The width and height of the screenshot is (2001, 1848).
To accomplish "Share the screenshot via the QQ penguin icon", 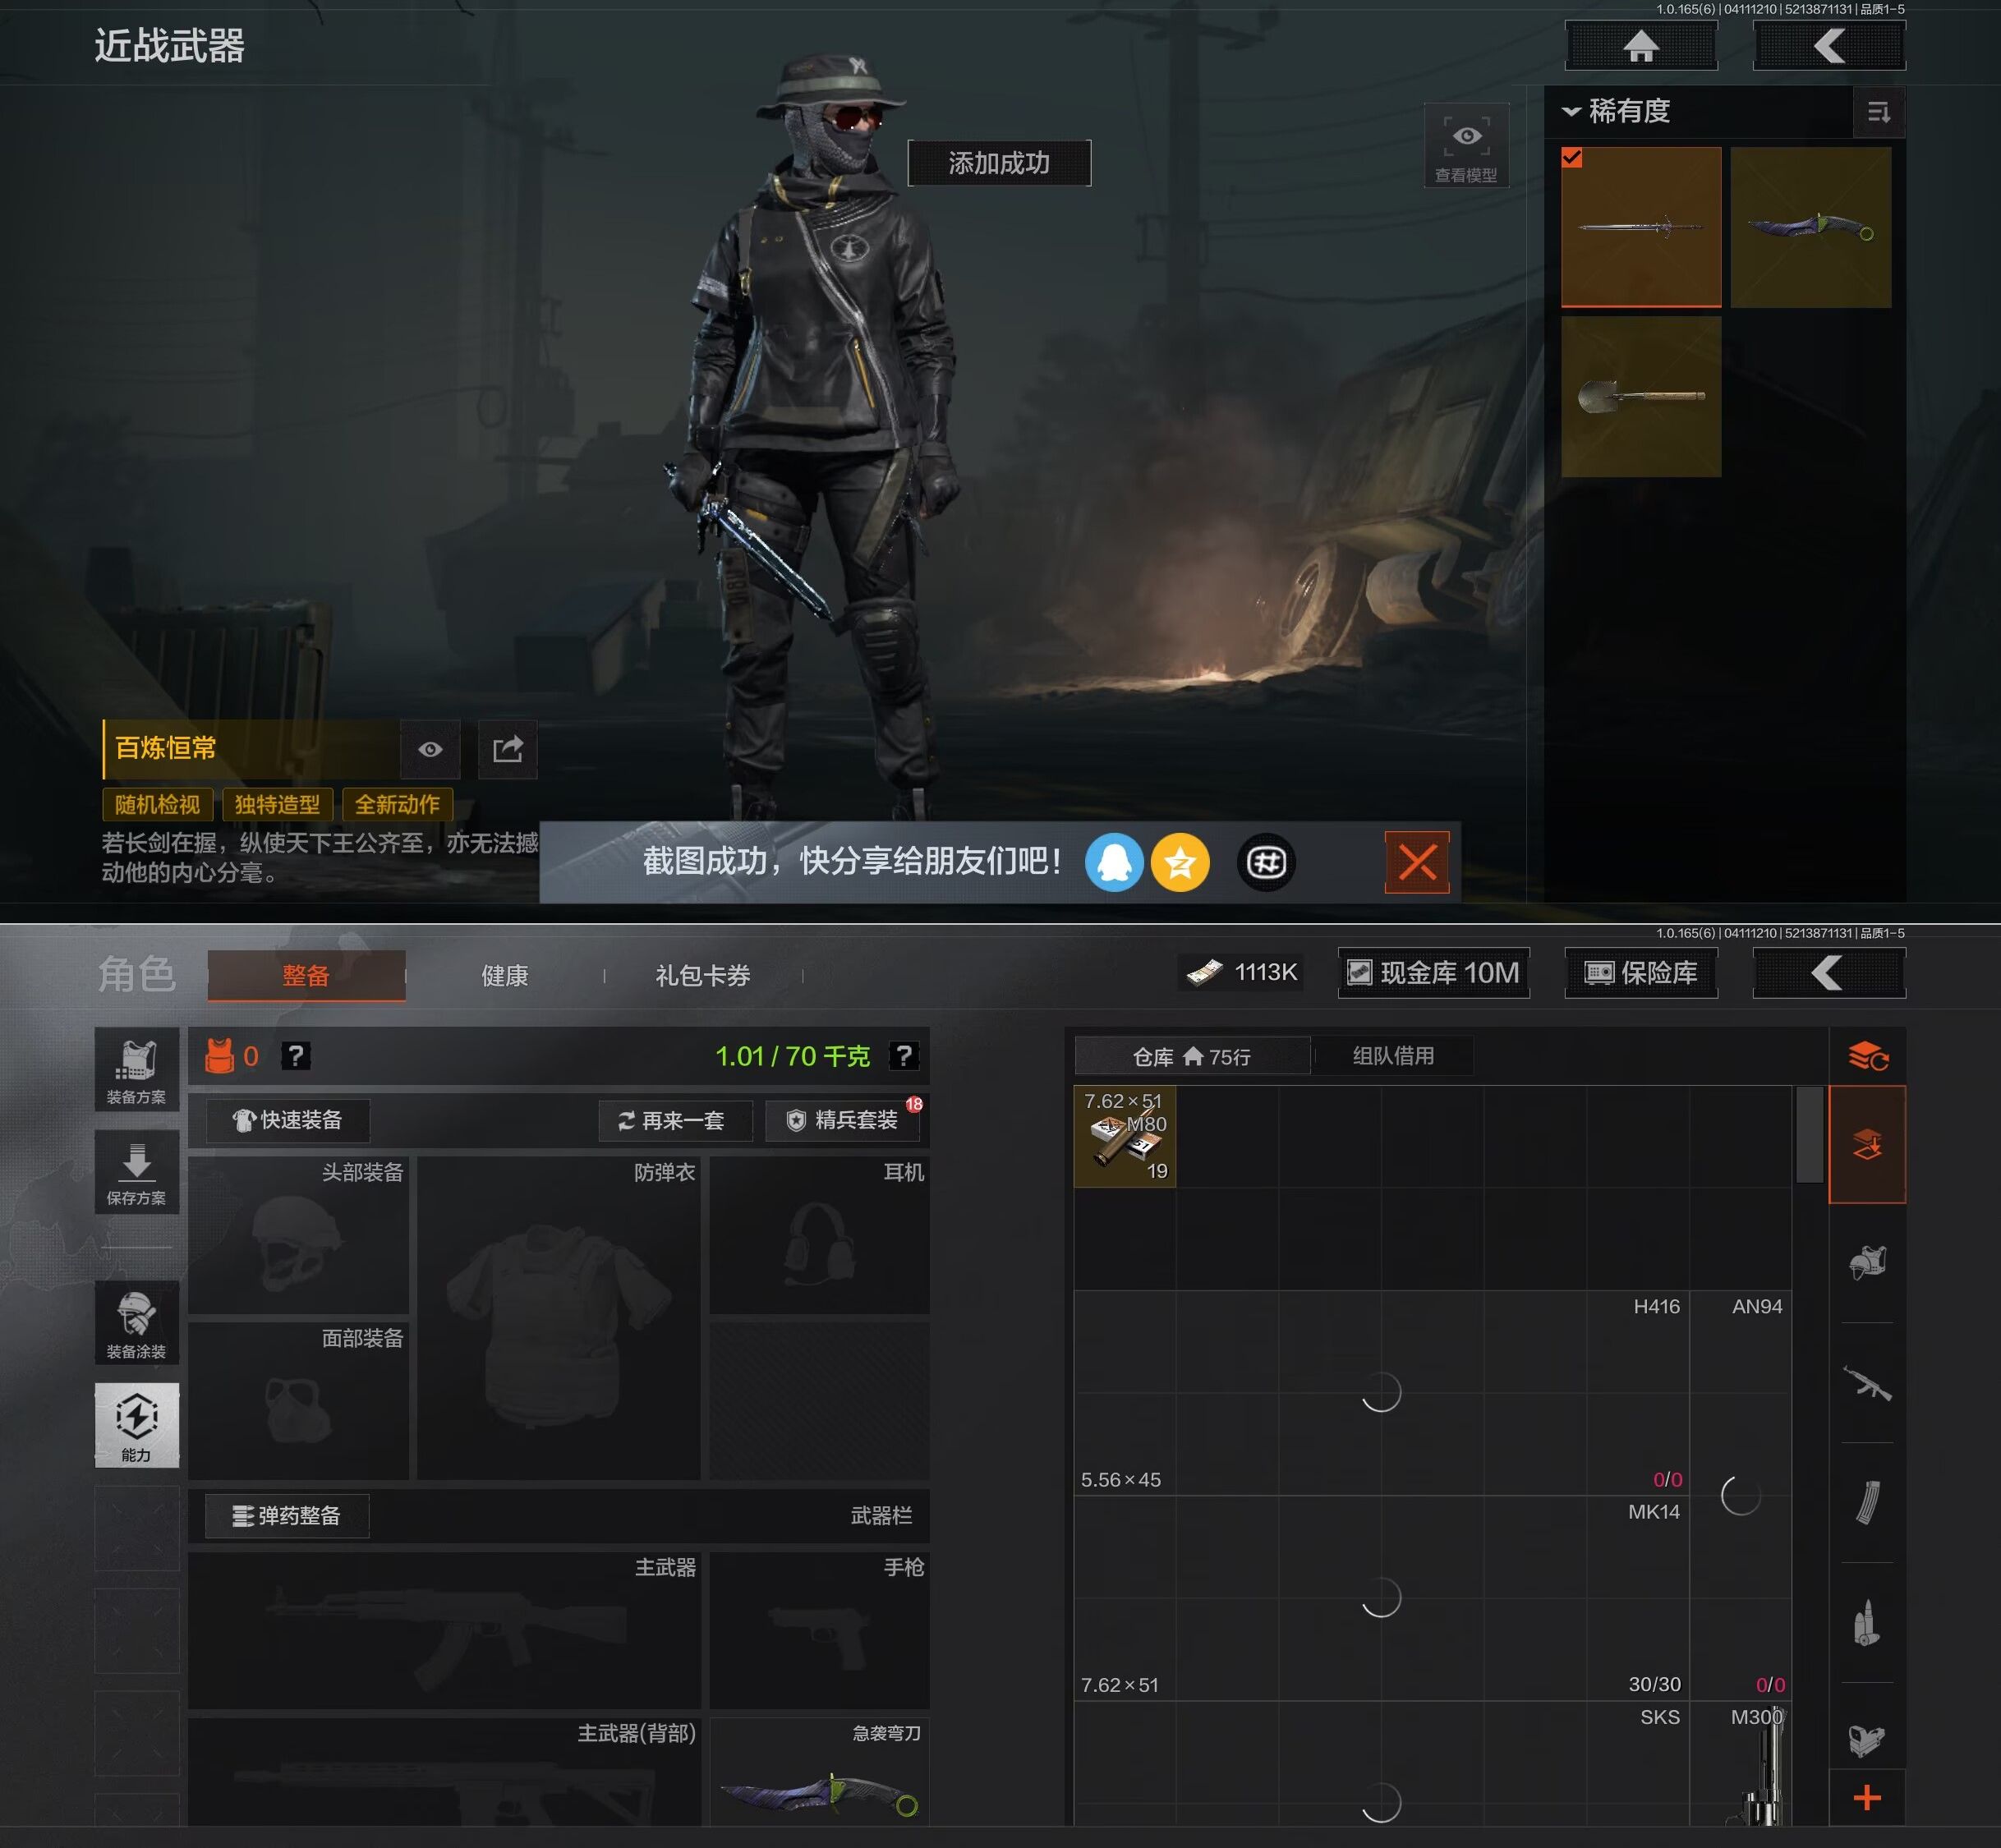I will [x=1113, y=862].
